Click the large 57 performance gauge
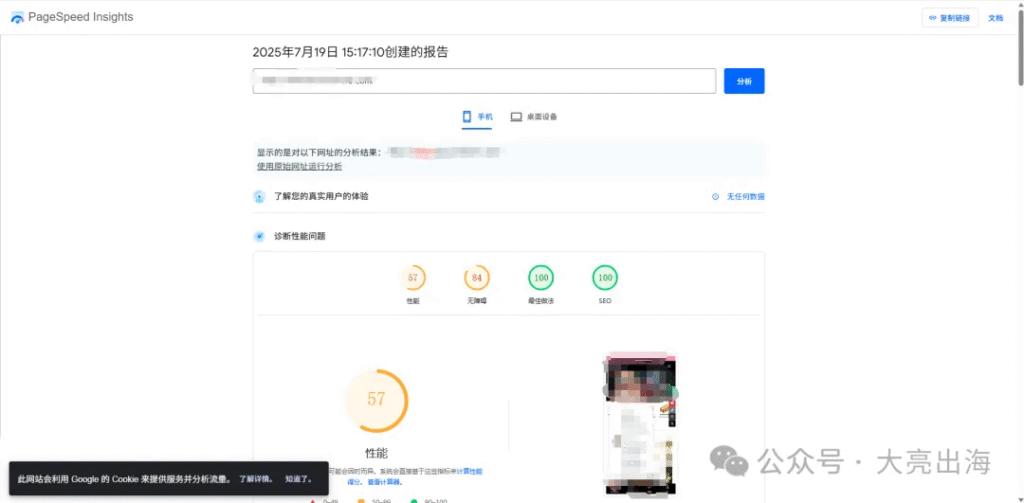Image resolution: width=1024 pixels, height=503 pixels. click(x=376, y=400)
